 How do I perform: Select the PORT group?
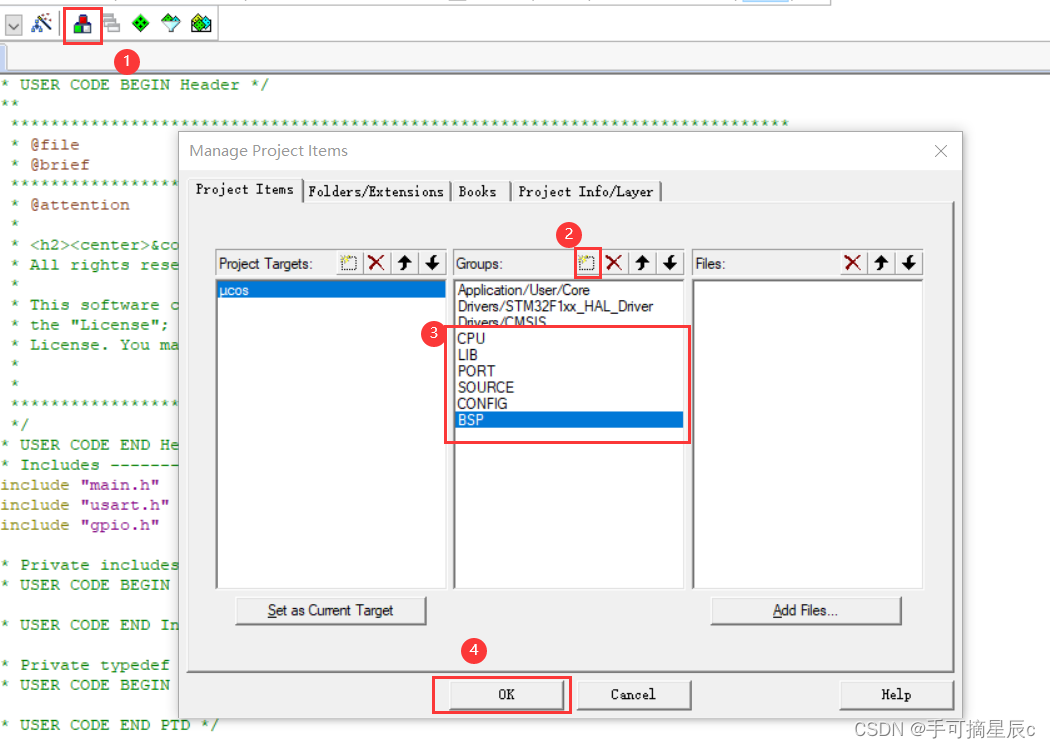pos(568,371)
